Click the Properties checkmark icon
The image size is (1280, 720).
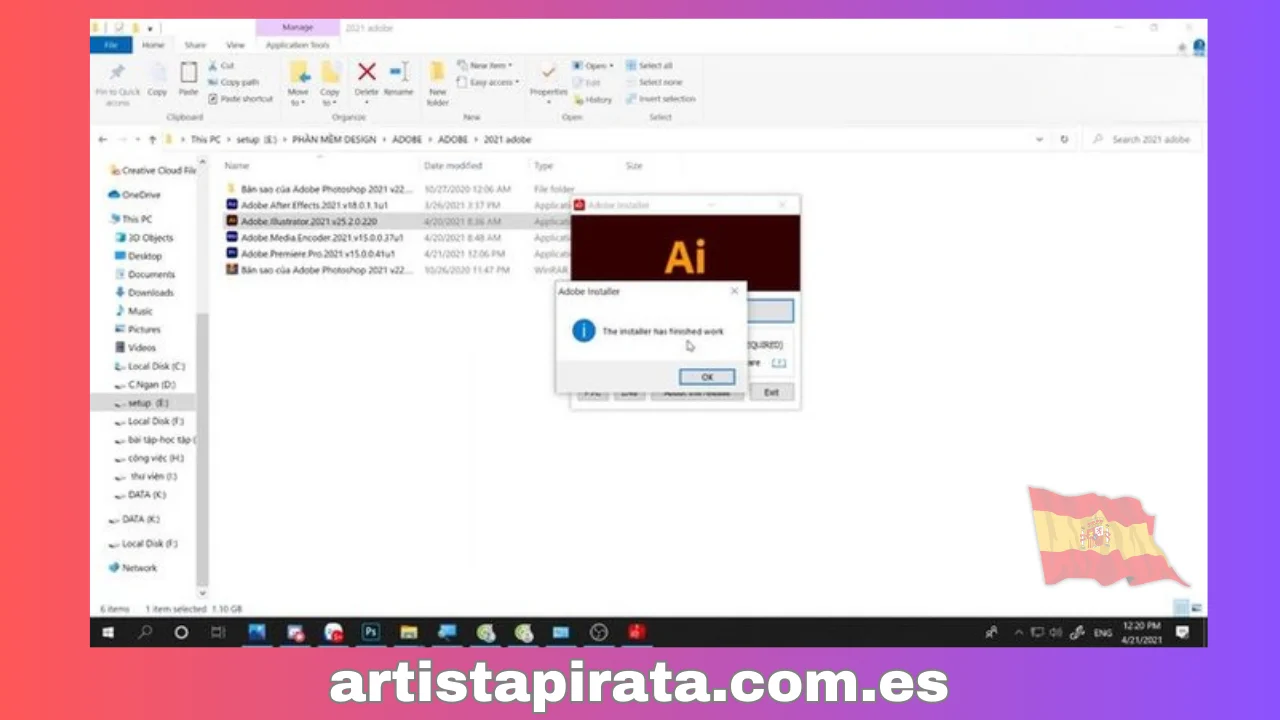[548, 72]
